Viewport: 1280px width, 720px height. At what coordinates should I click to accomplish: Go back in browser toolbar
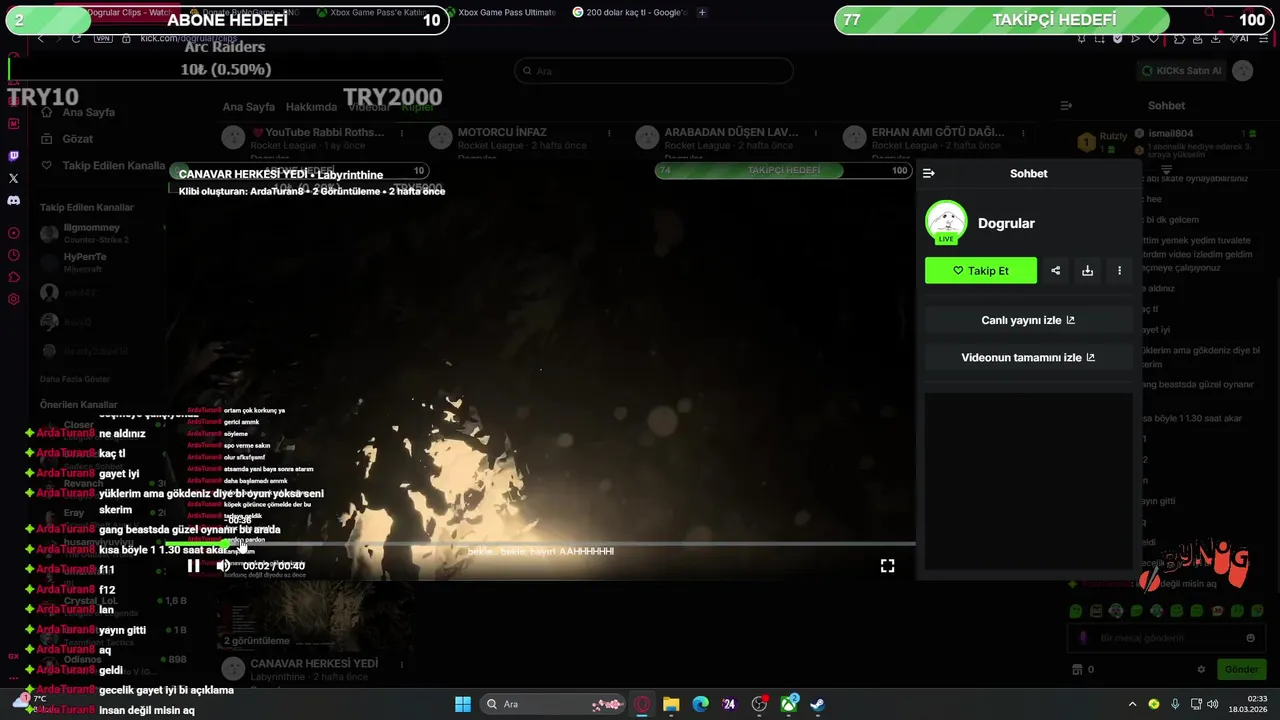coord(41,38)
